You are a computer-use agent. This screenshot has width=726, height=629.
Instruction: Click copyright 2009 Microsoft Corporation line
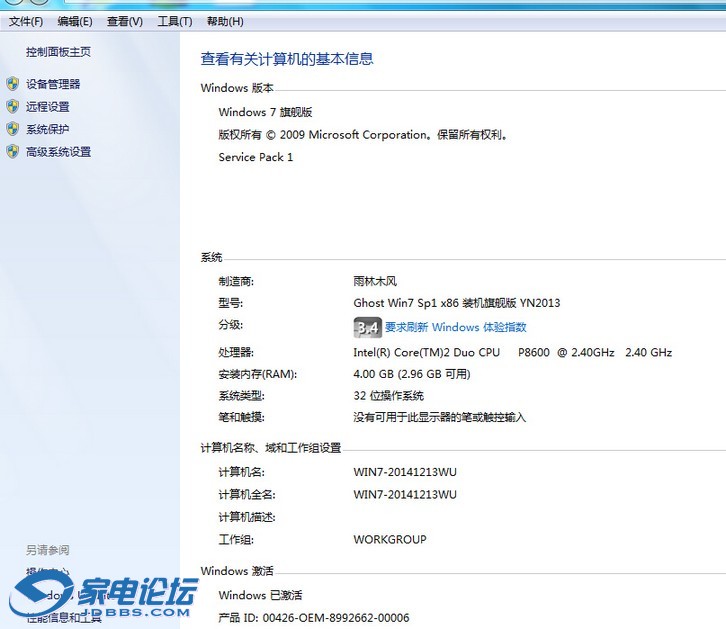click(363, 135)
